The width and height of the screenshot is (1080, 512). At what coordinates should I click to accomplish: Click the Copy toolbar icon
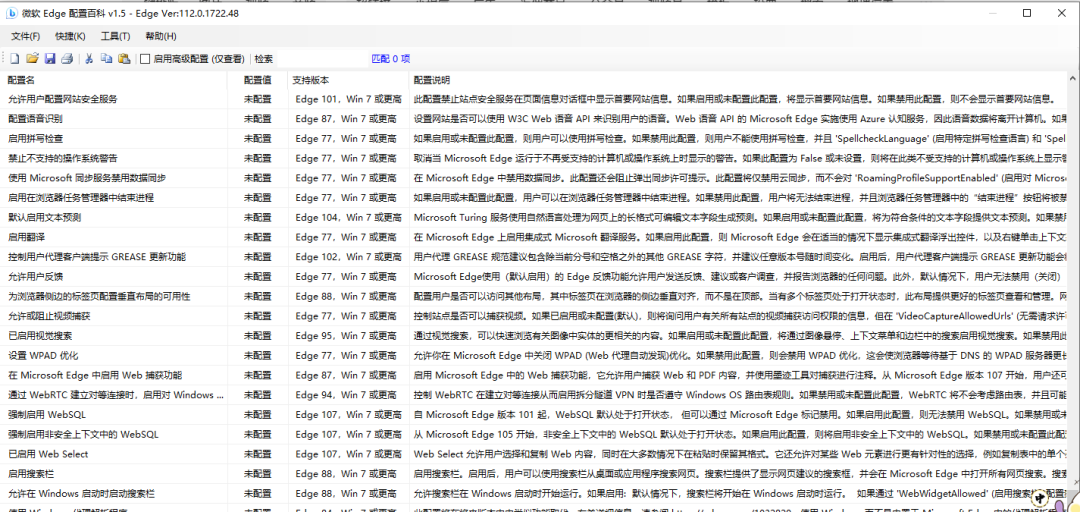(106, 59)
